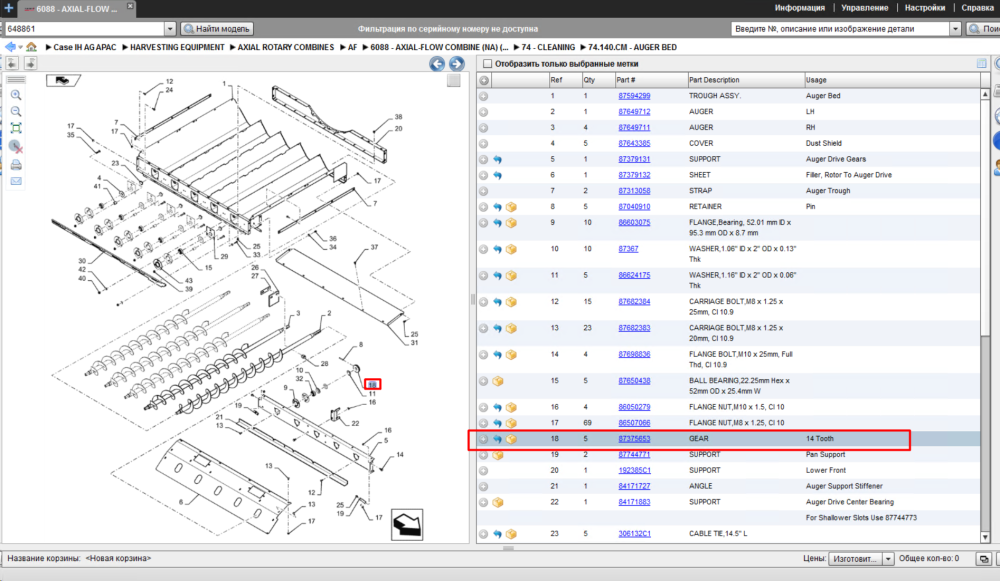Image resolution: width=1000 pixels, height=581 pixels.
Task: Sort by the 'Ref' column header
Action: point(565,80)
